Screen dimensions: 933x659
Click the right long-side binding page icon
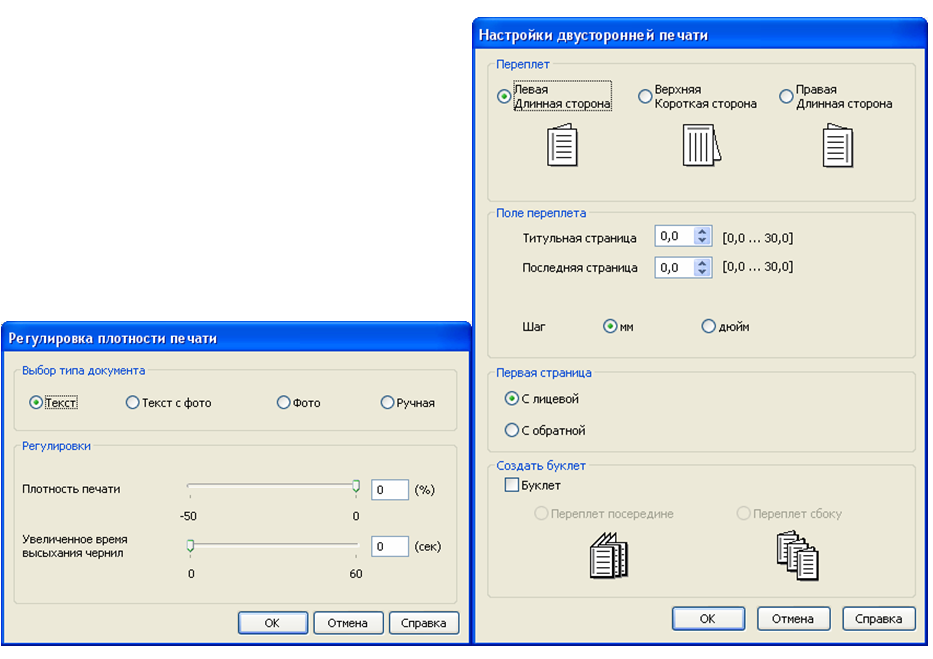tap(838, 145)
